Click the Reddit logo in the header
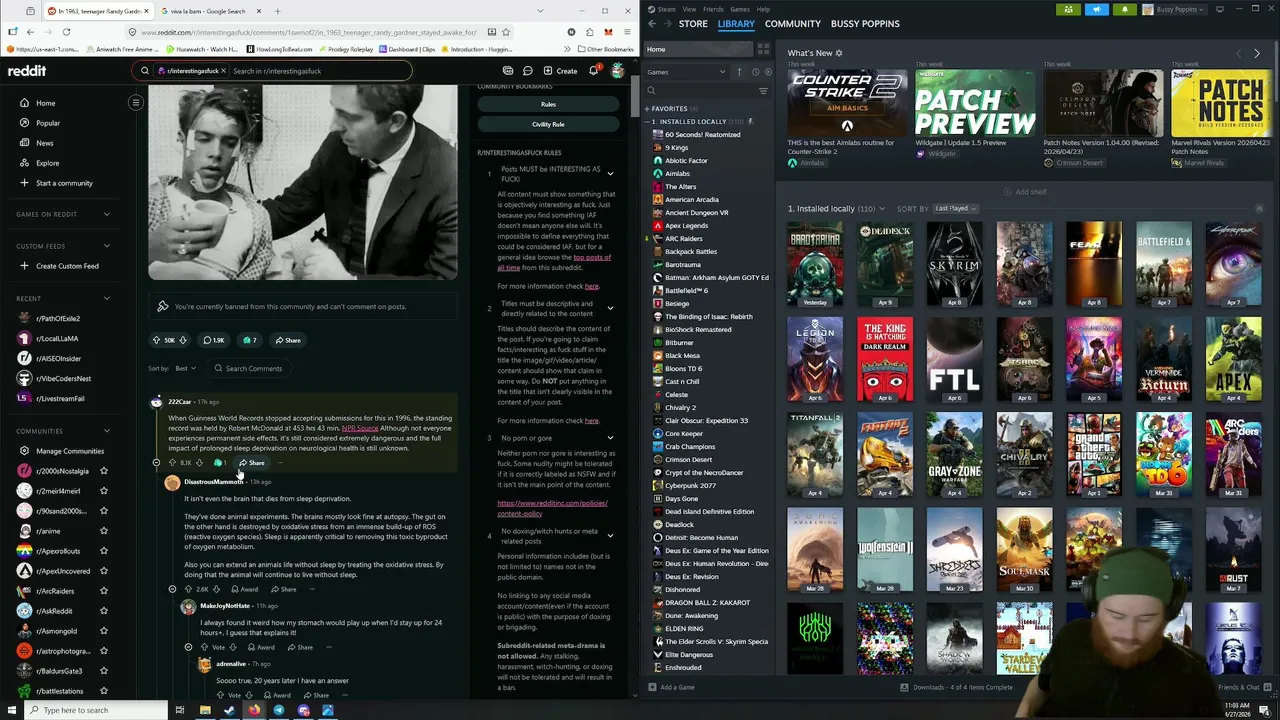Screen dimensions: 1280x720 tap(27, 71)
